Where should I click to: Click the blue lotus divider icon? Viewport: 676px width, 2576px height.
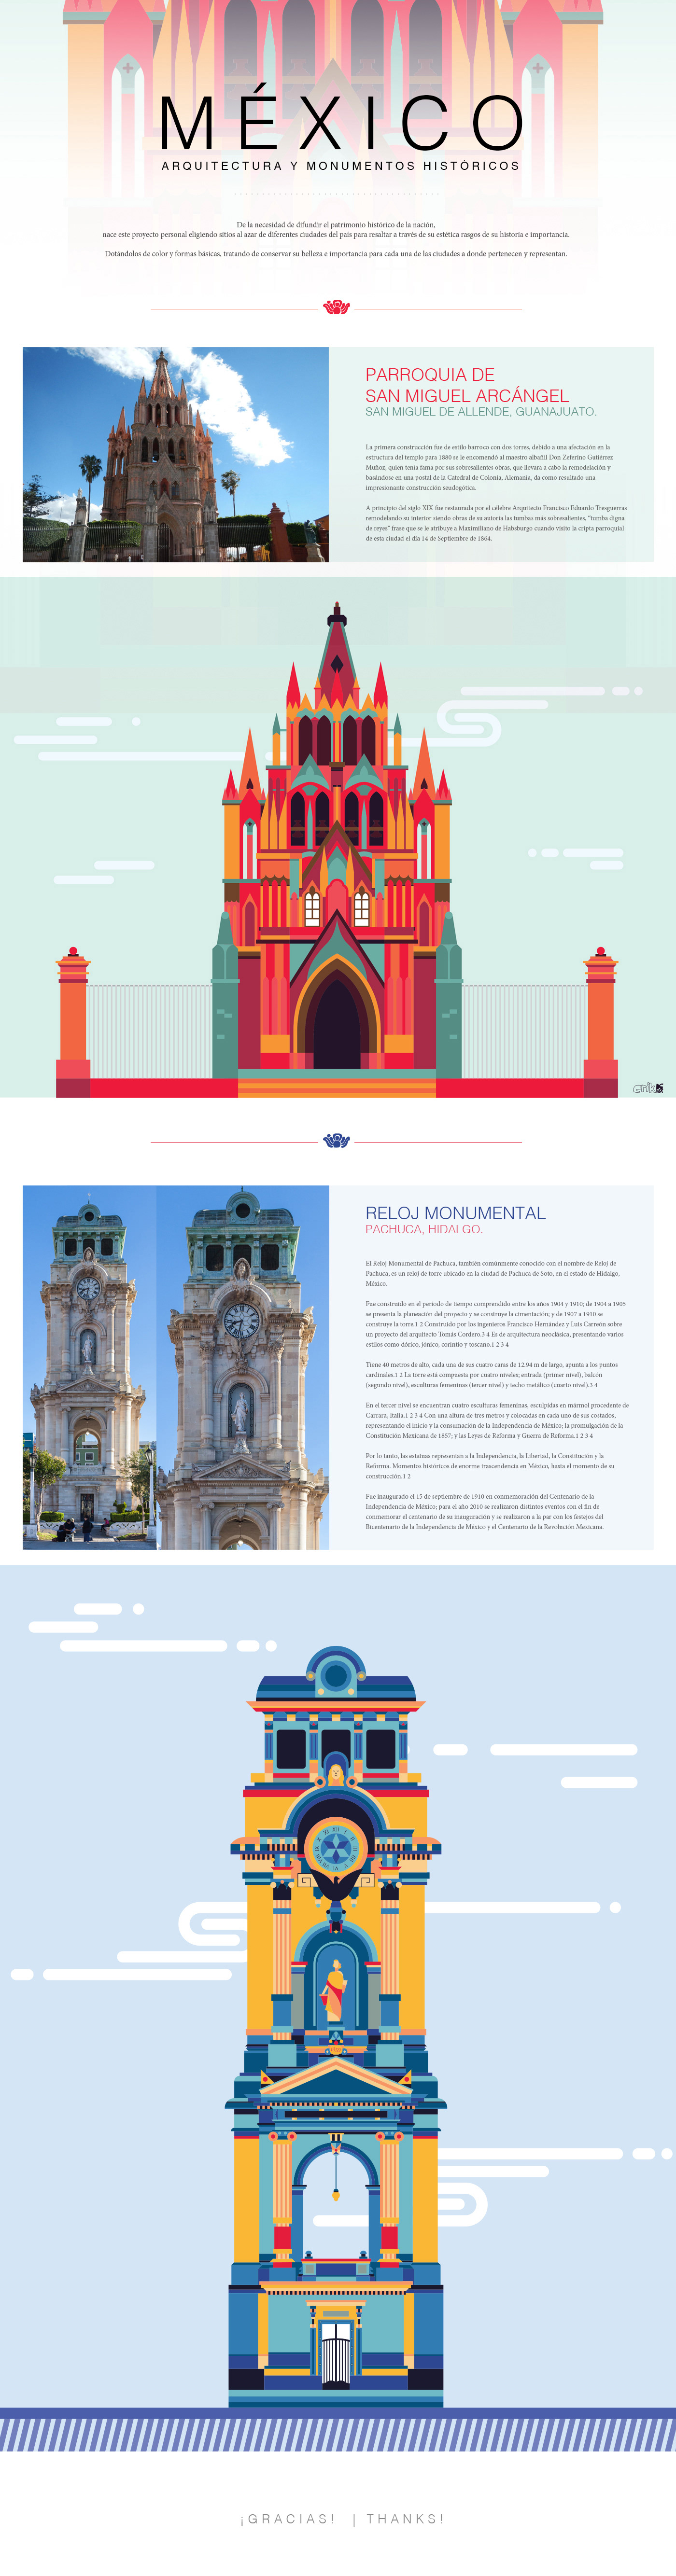(x=337, y=1141)
